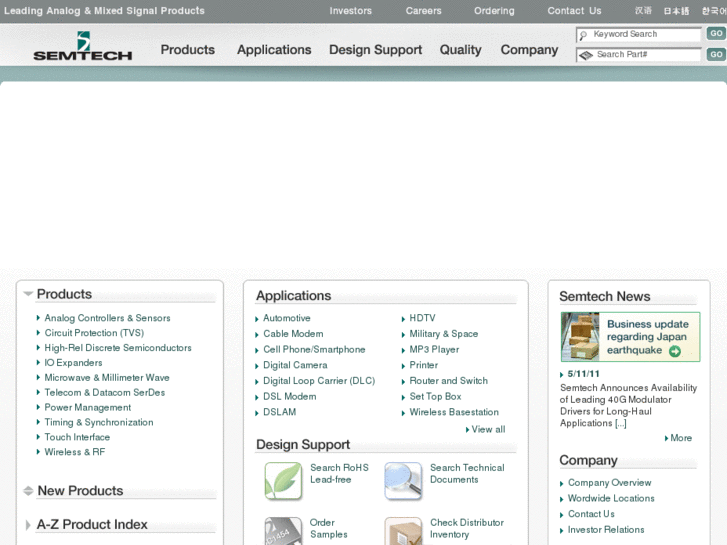Click the Keyword Search magnifier icon
The height and width of the screenshot is (545, 727).
(x=583, y=35)
